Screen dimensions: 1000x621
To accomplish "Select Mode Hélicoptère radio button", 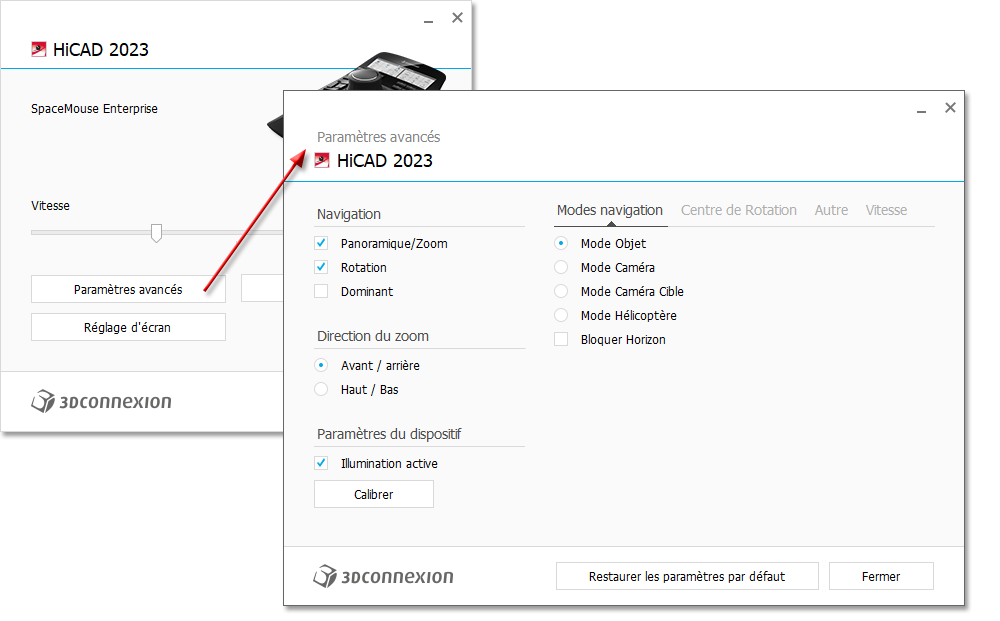I will pyautogui.click(x=561, y=315).
